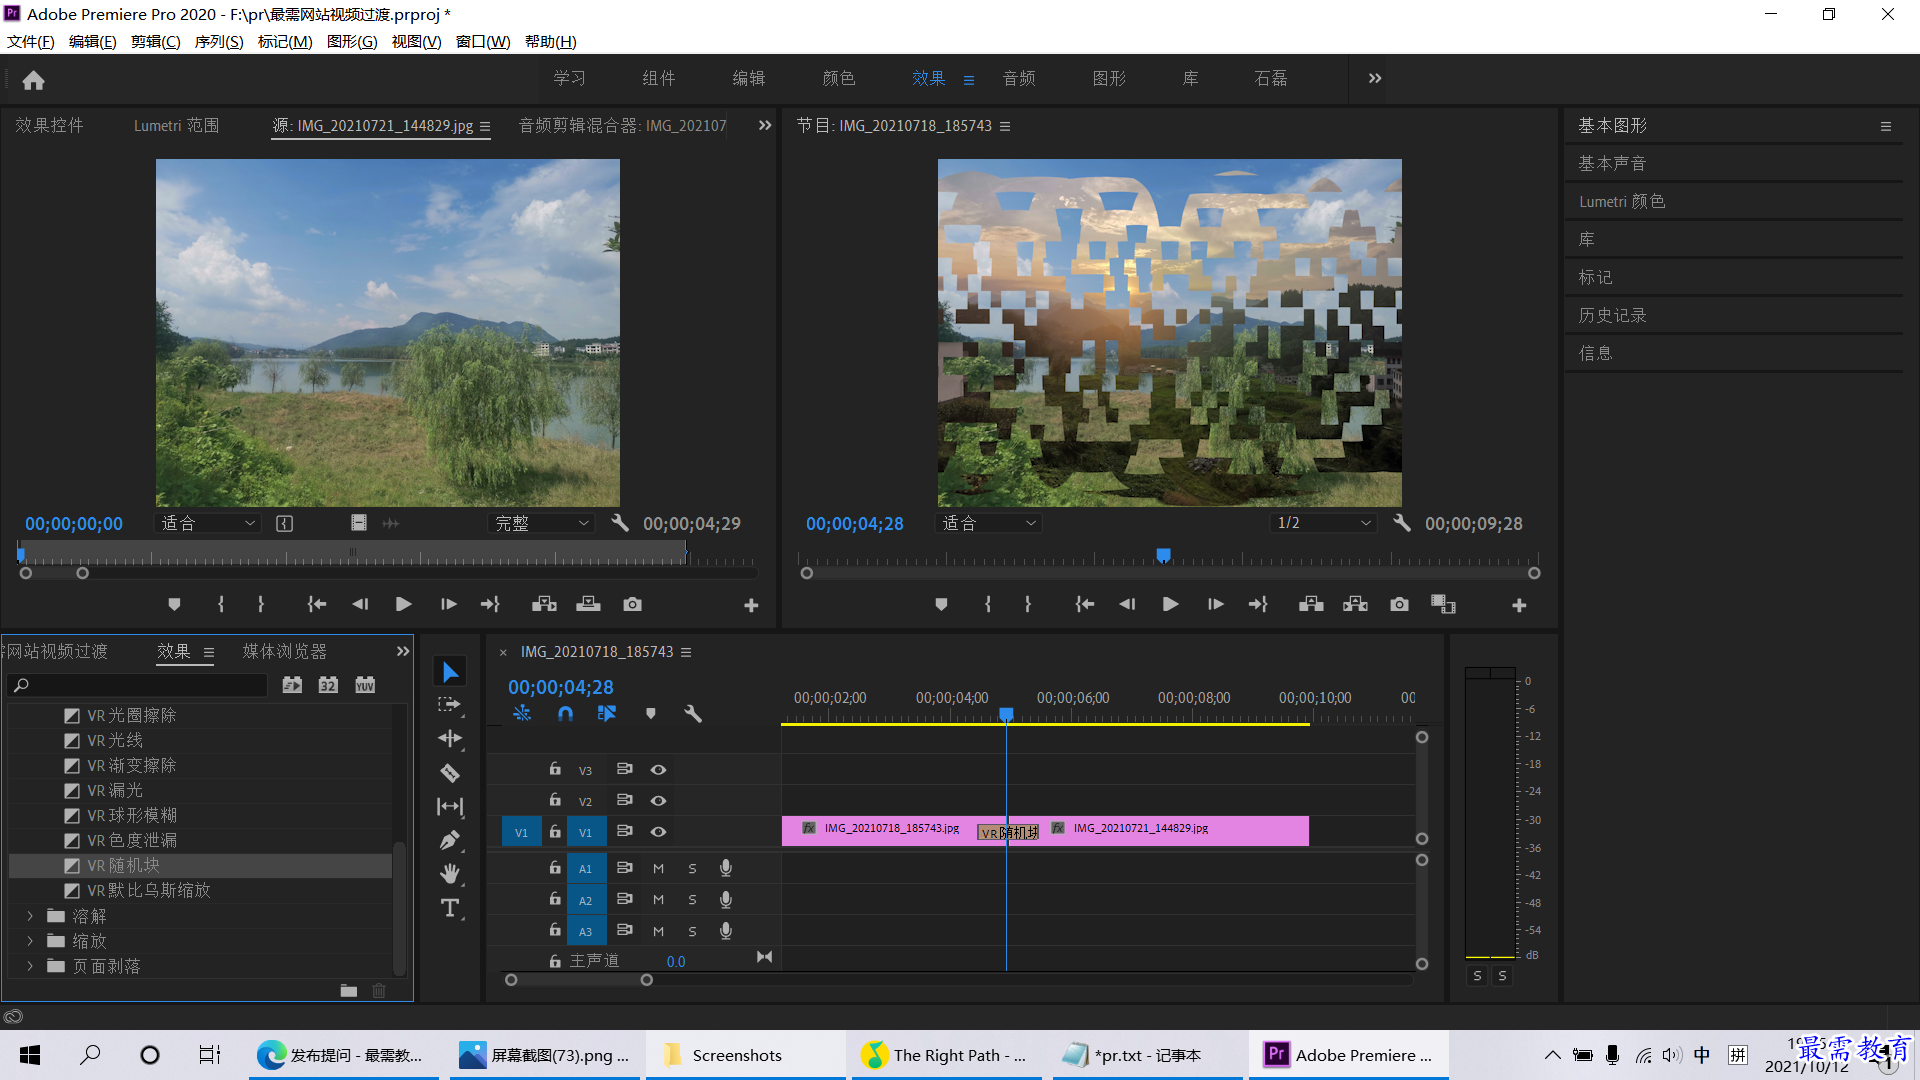The image size is (1920, 1080).
Task: Hide video track V2 output
Action: click(x=658, y=801)
